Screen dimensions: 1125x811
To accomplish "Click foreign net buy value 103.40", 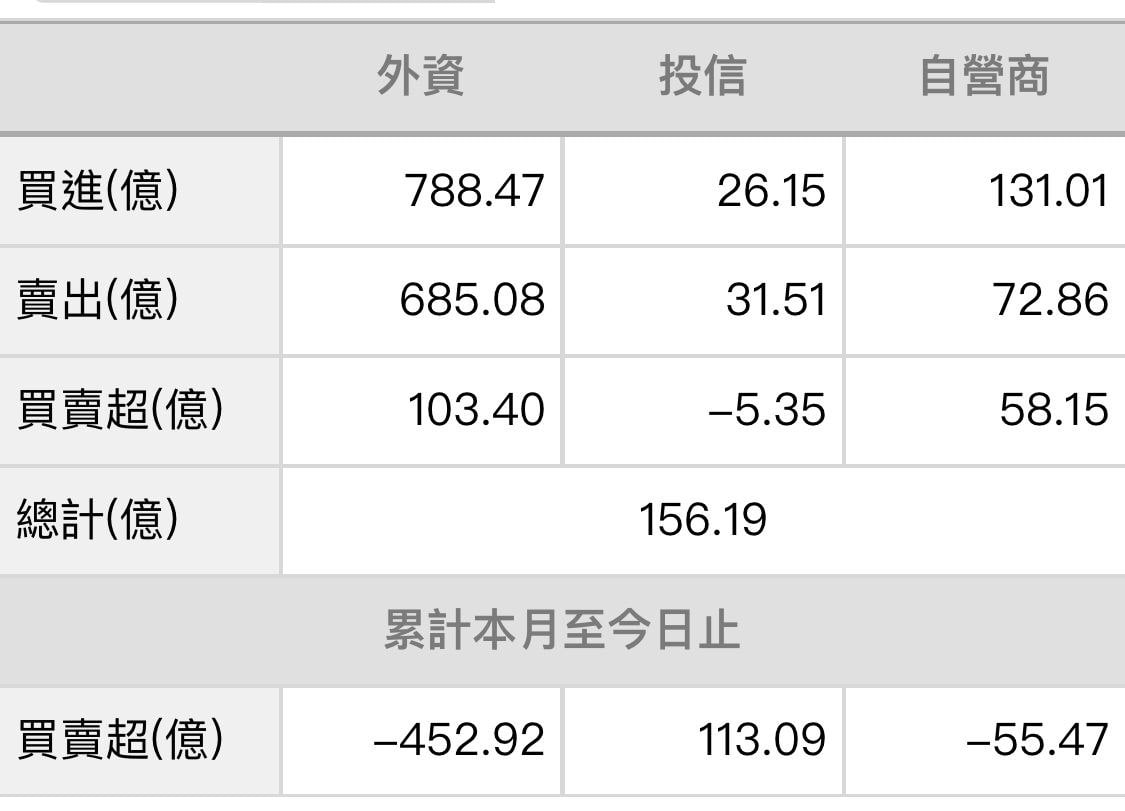I will tap(476, 410).
